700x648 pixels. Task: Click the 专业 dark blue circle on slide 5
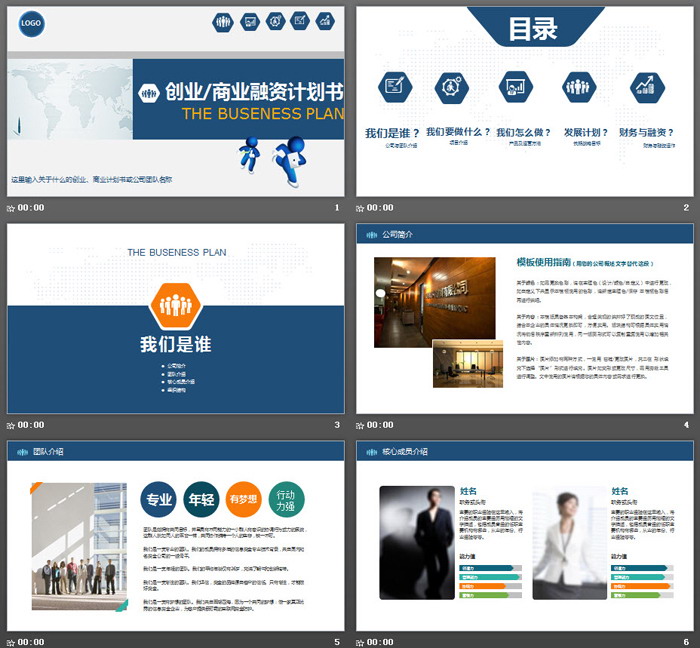pyautogui.click(x=158, y=499)
